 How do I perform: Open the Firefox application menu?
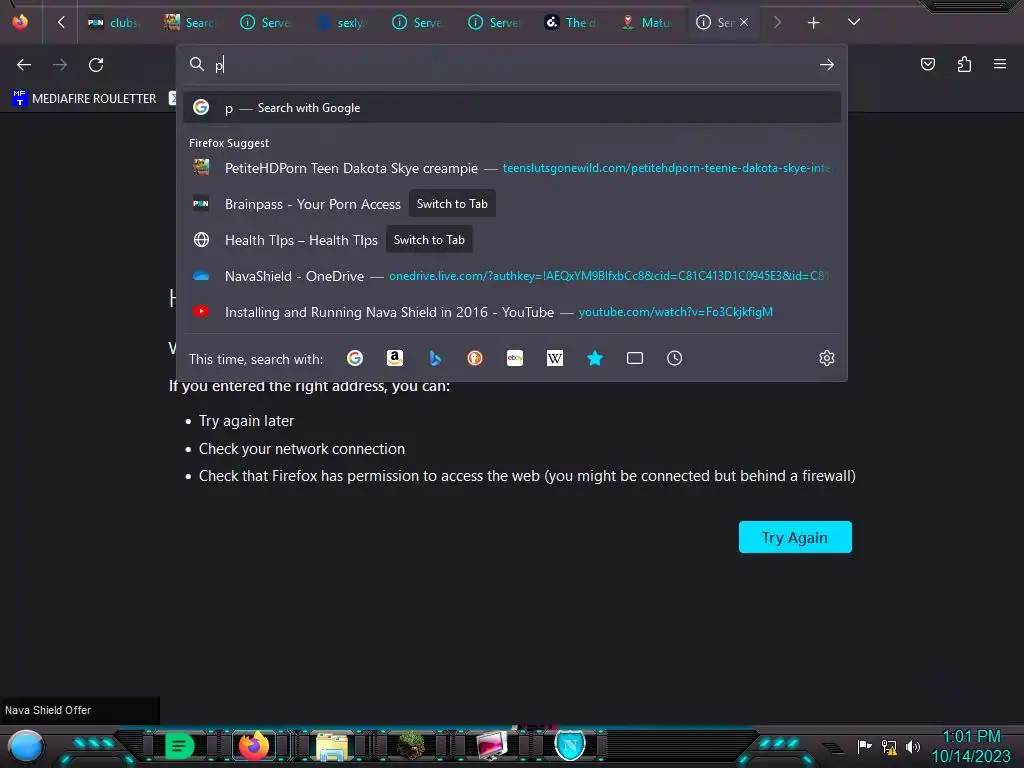1000,64
